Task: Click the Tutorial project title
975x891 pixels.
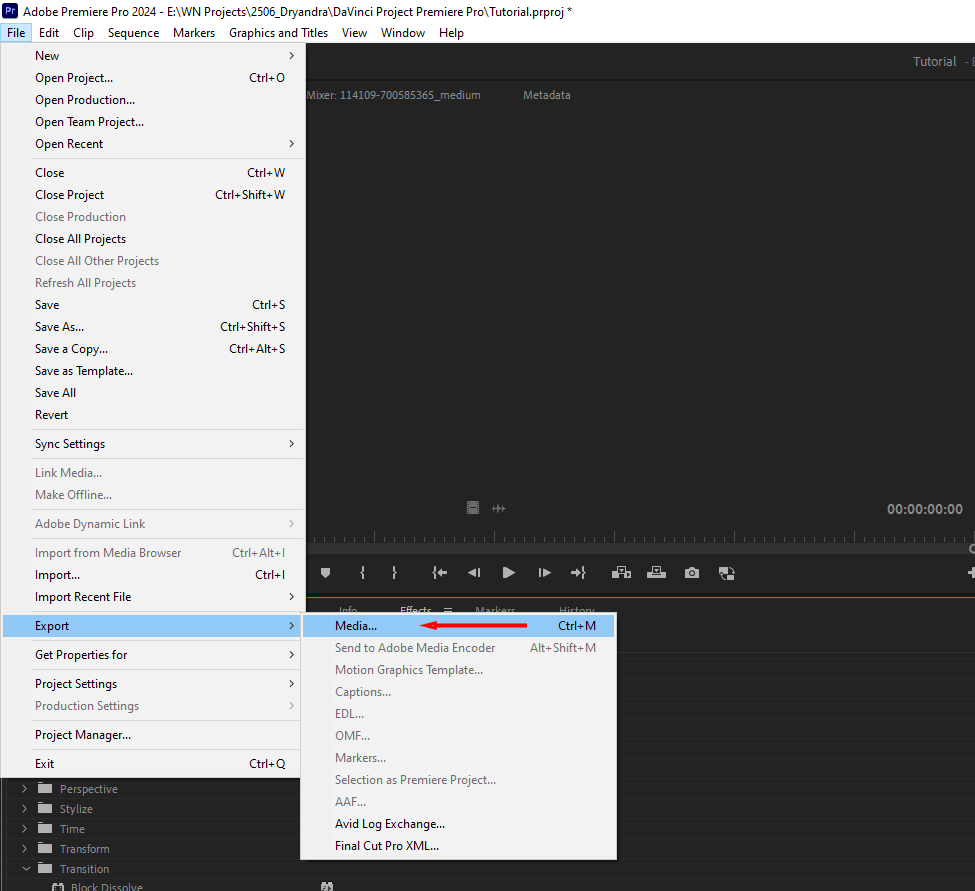Action: [x=934, y=62]
